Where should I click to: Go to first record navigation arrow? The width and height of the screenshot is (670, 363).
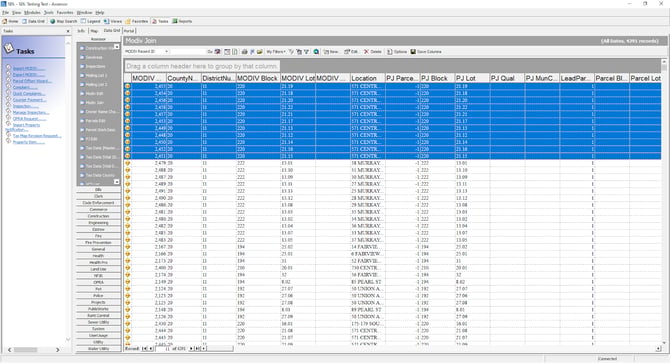[x=144, y=348]
